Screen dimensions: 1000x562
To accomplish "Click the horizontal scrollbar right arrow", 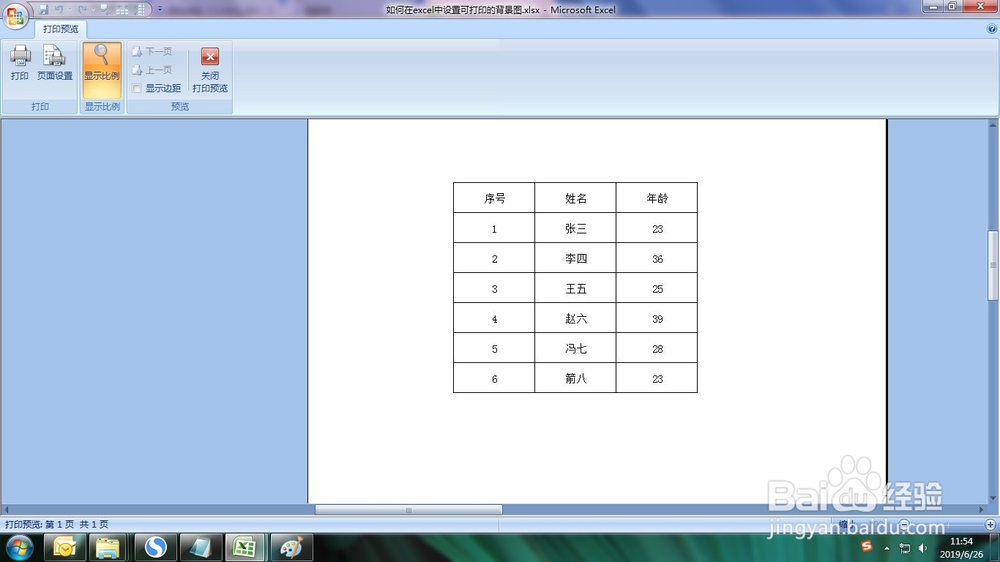I will [982, 510].
